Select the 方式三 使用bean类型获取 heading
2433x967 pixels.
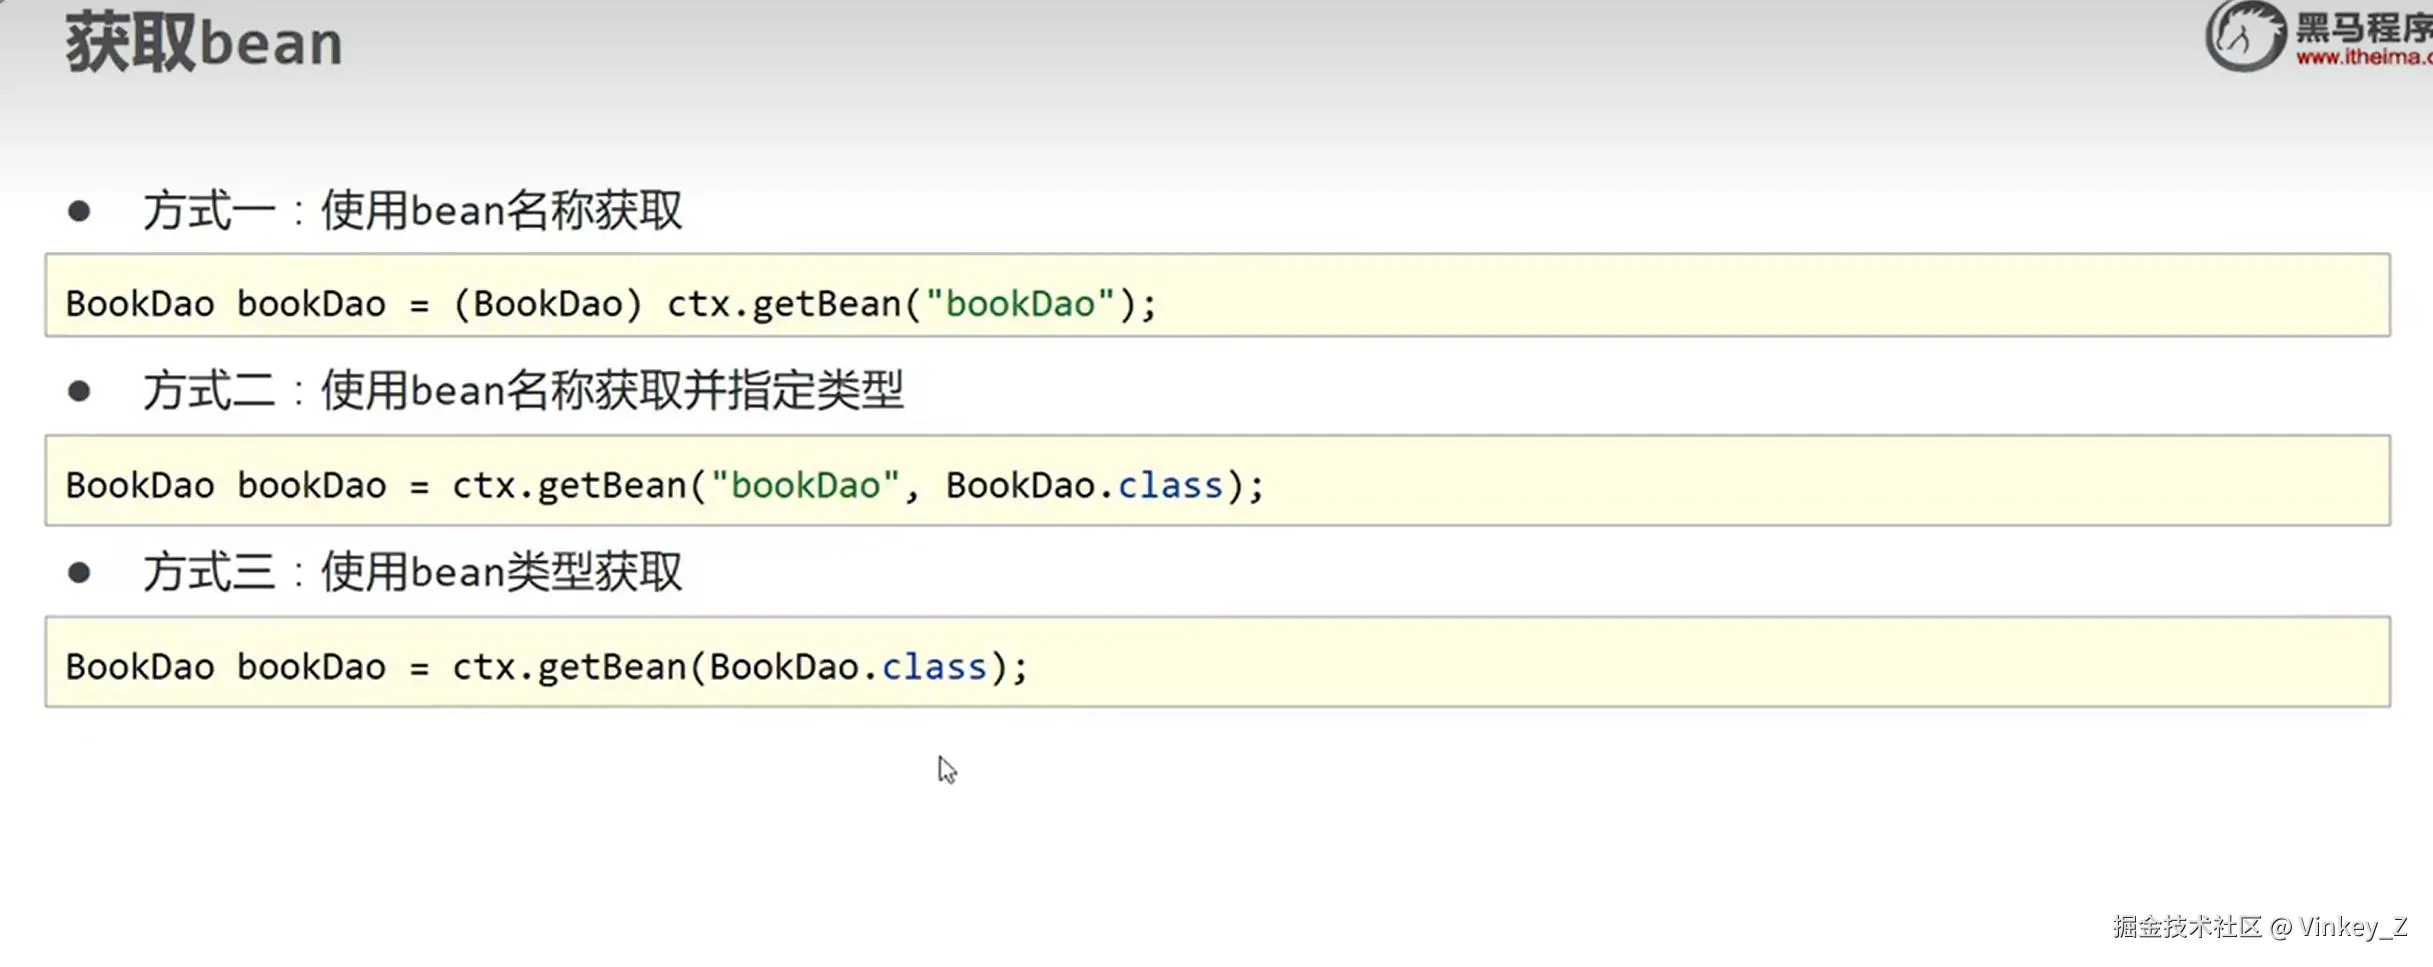pyautogui.click(x=412, y=572)
